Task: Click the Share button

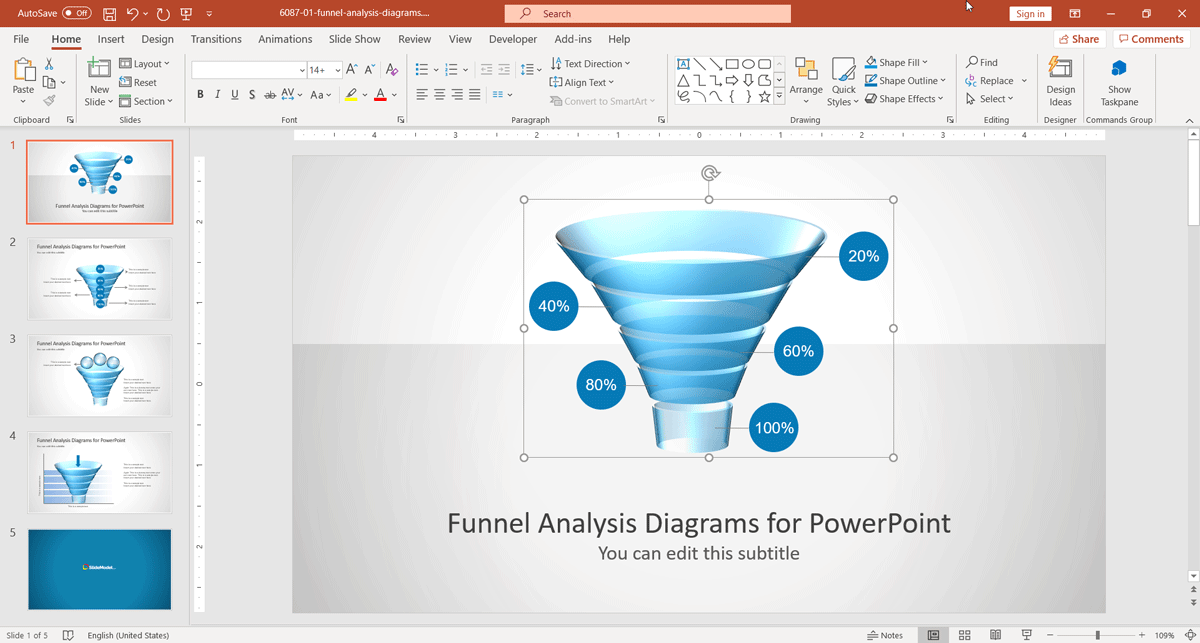Action: [x=1078, y=39]
